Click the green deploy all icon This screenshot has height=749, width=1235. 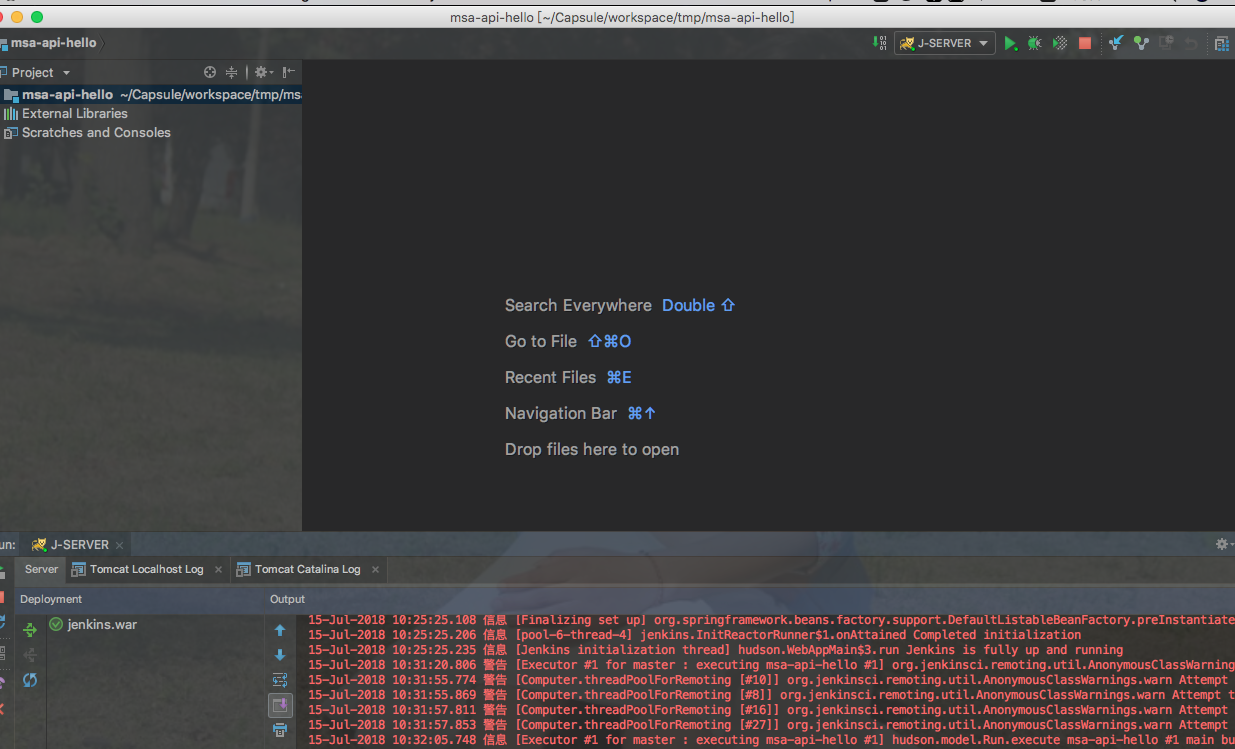point(30,630)
